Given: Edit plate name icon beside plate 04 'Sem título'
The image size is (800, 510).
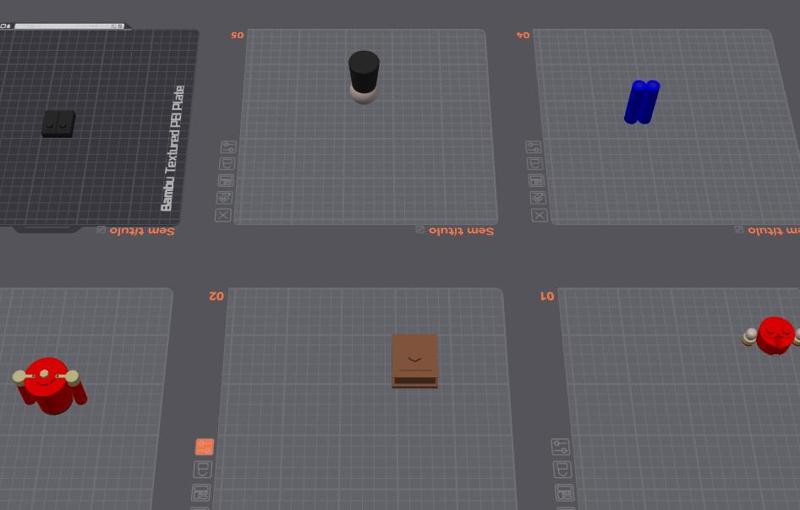Looking at the screenshot, I should 739,230.
